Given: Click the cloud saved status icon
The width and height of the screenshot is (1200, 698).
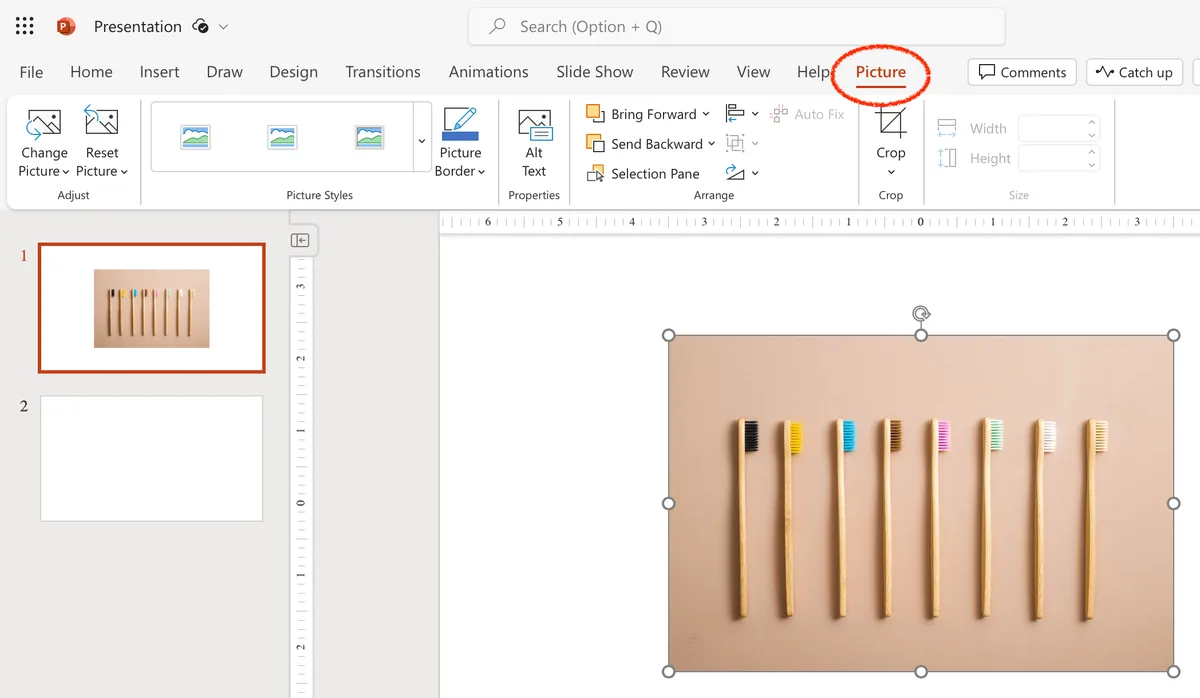Looking at the screenshot, I should (x=201, y=26).
